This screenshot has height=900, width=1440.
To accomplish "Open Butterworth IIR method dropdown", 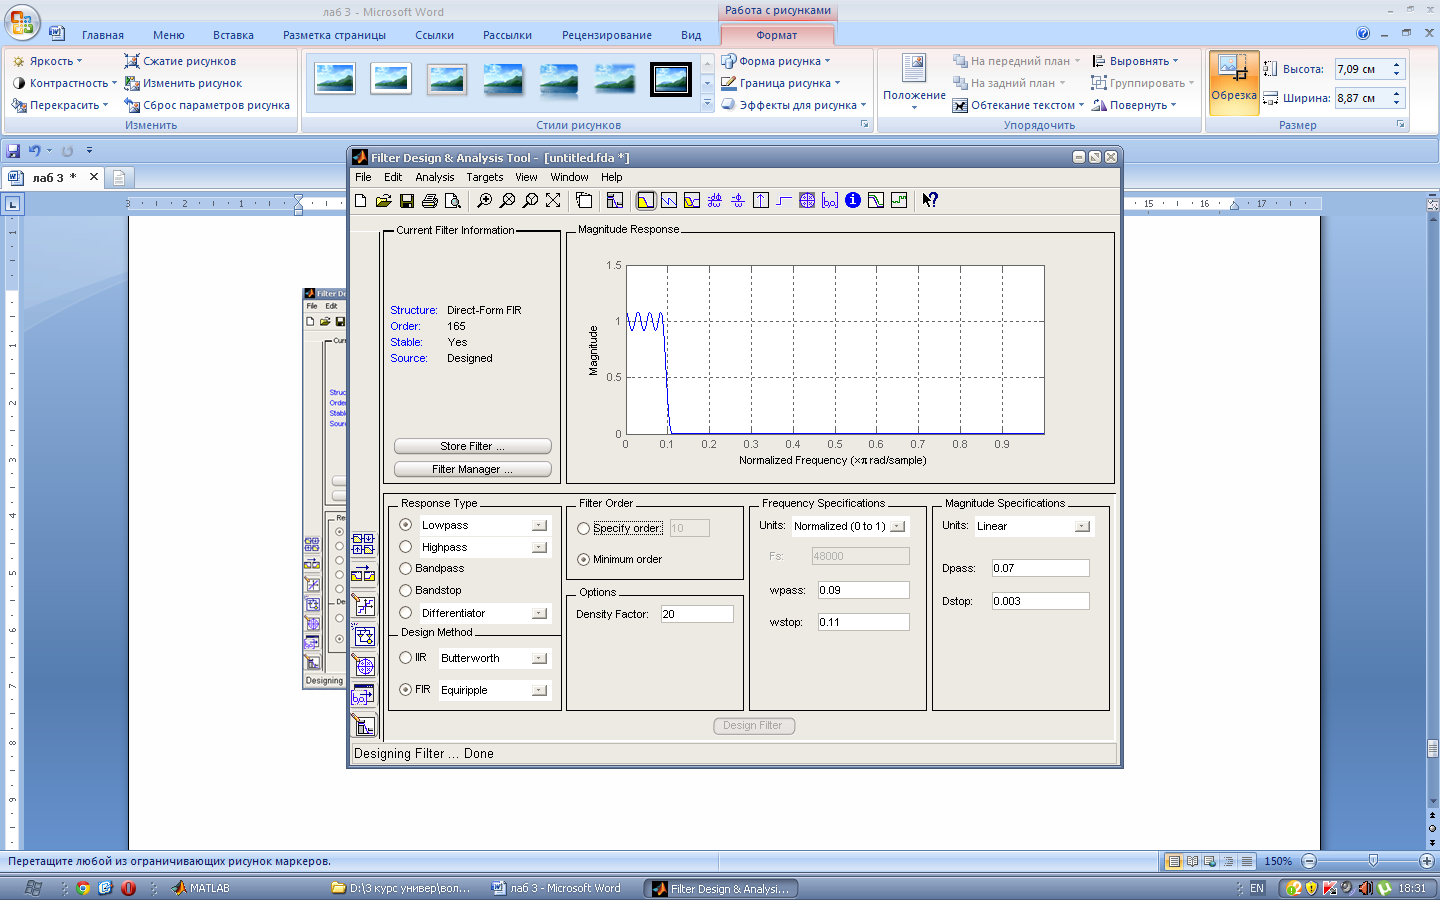I will click(540, 658).
